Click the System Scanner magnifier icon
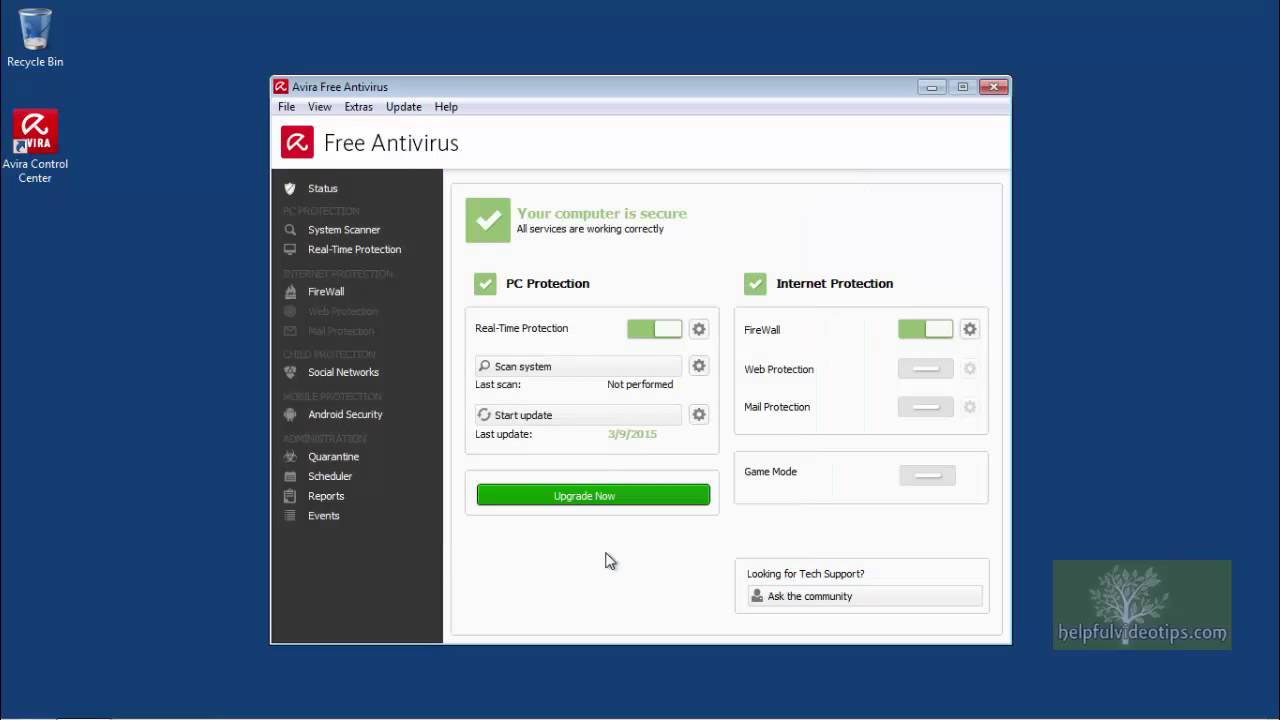Image resolution: width=1280 pixels, height=720 pixels. pyautogui.click(x=290, y=230)
